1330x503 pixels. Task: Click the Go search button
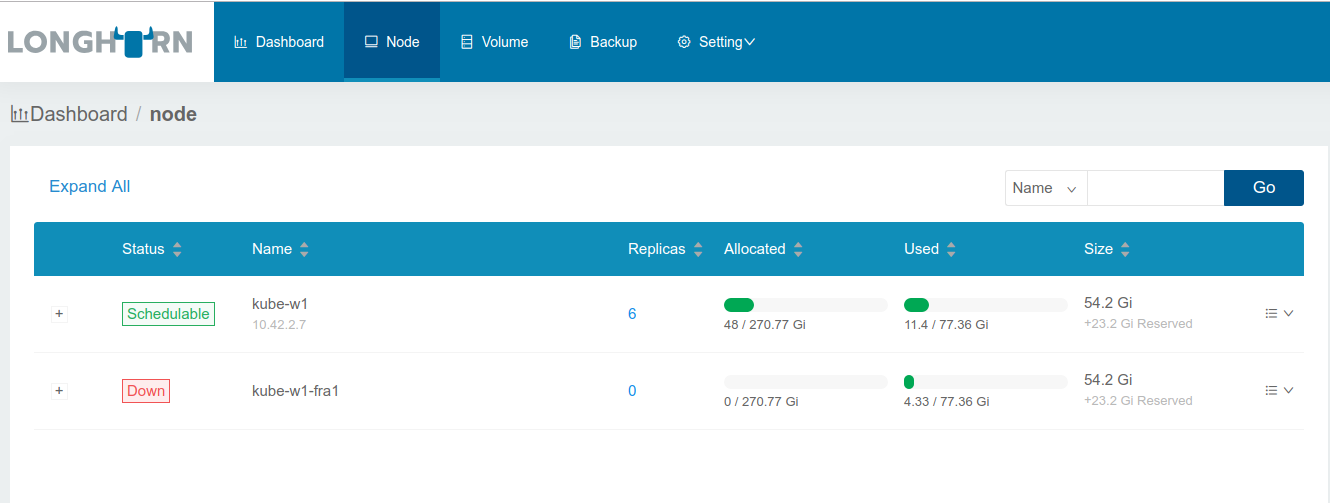click(1264, 188)
